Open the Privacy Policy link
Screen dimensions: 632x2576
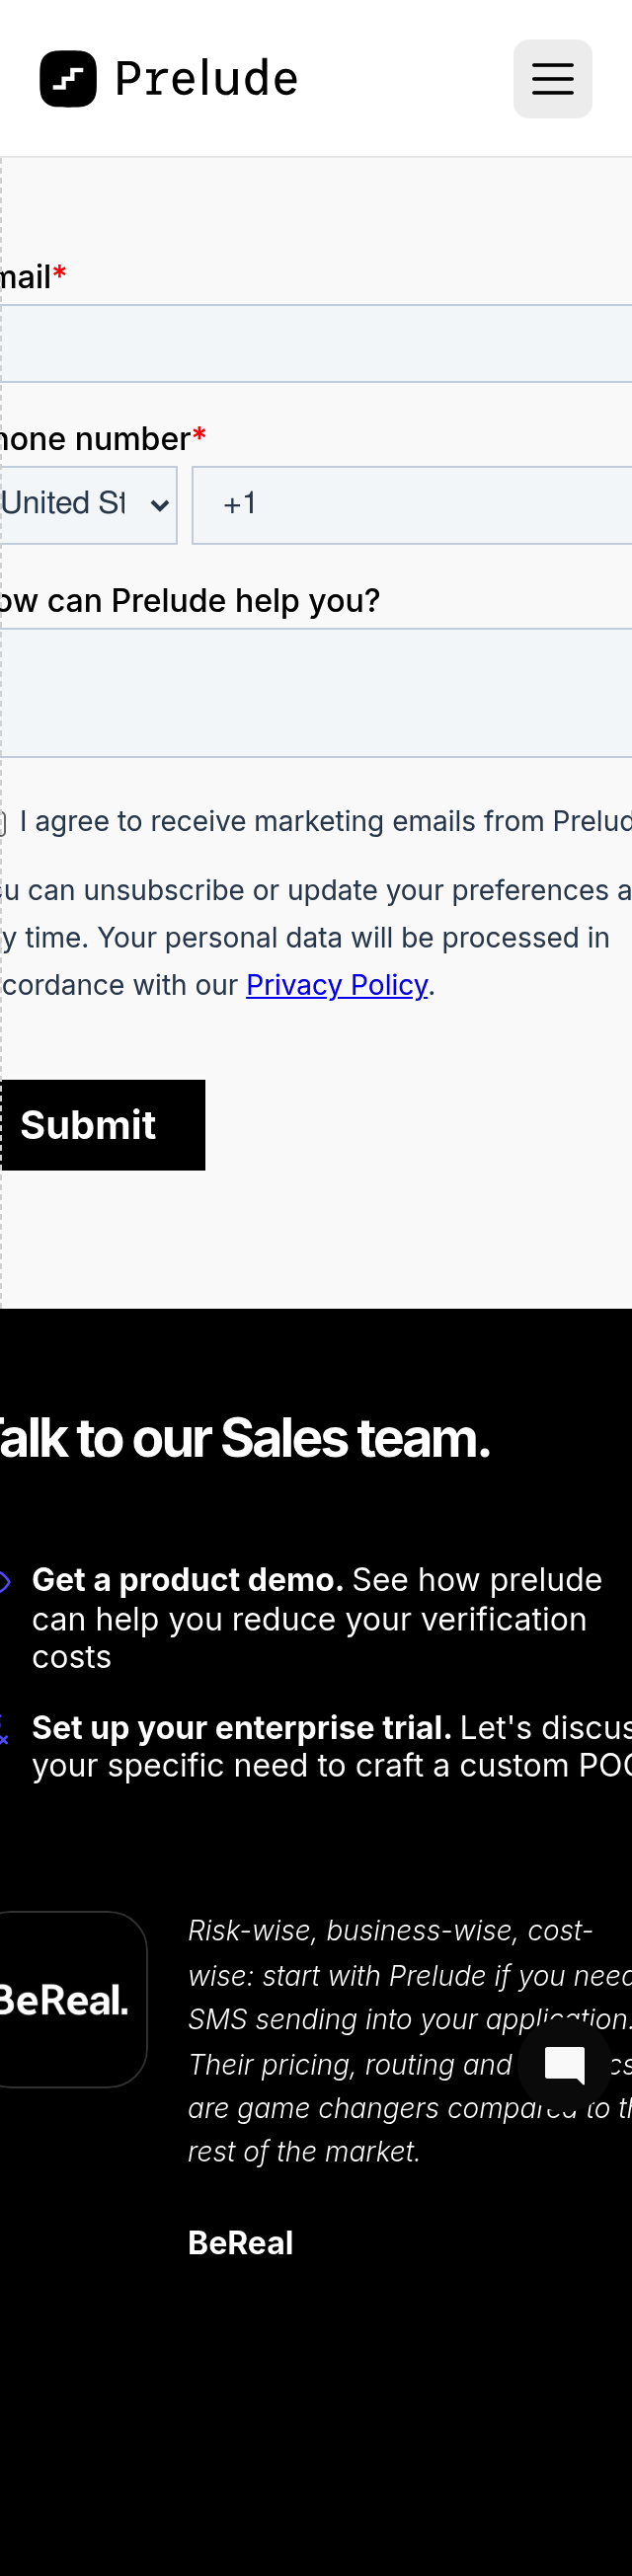pyautogui.click(x=336, y=985)
